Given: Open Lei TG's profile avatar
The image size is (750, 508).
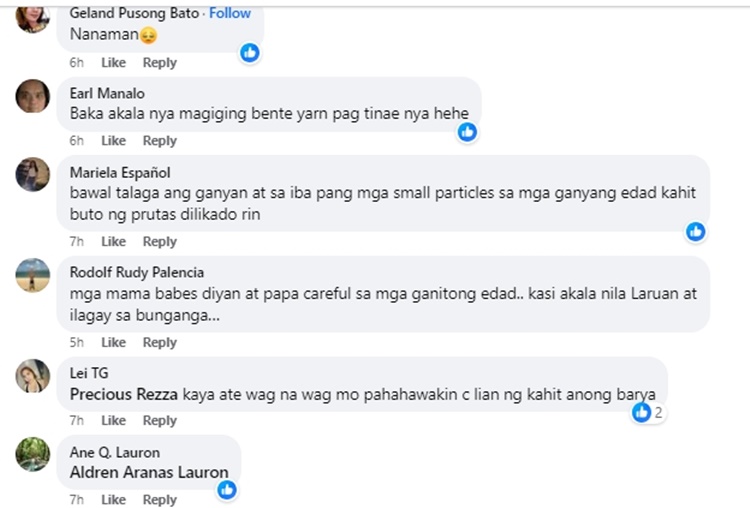Looking at the screenshot, I should click(x=33, y=376).
